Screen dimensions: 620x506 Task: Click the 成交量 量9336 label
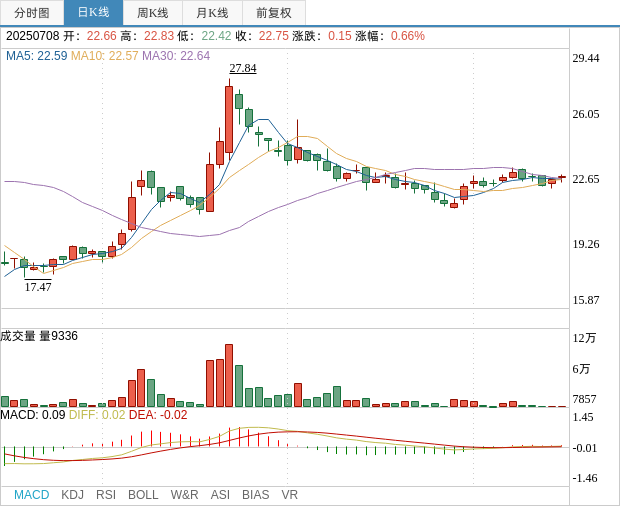click(x=39, y=336)
